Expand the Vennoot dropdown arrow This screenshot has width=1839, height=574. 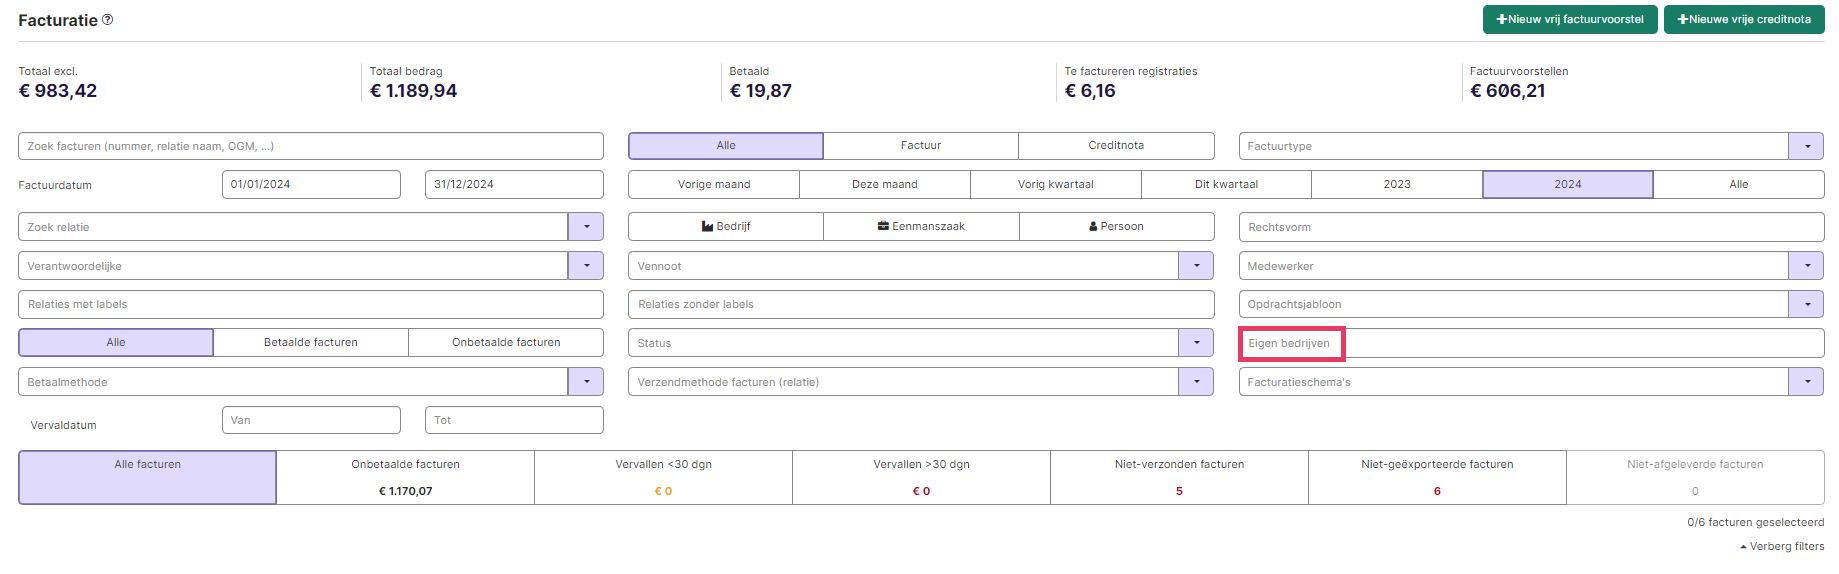[x=1196, y=266]
